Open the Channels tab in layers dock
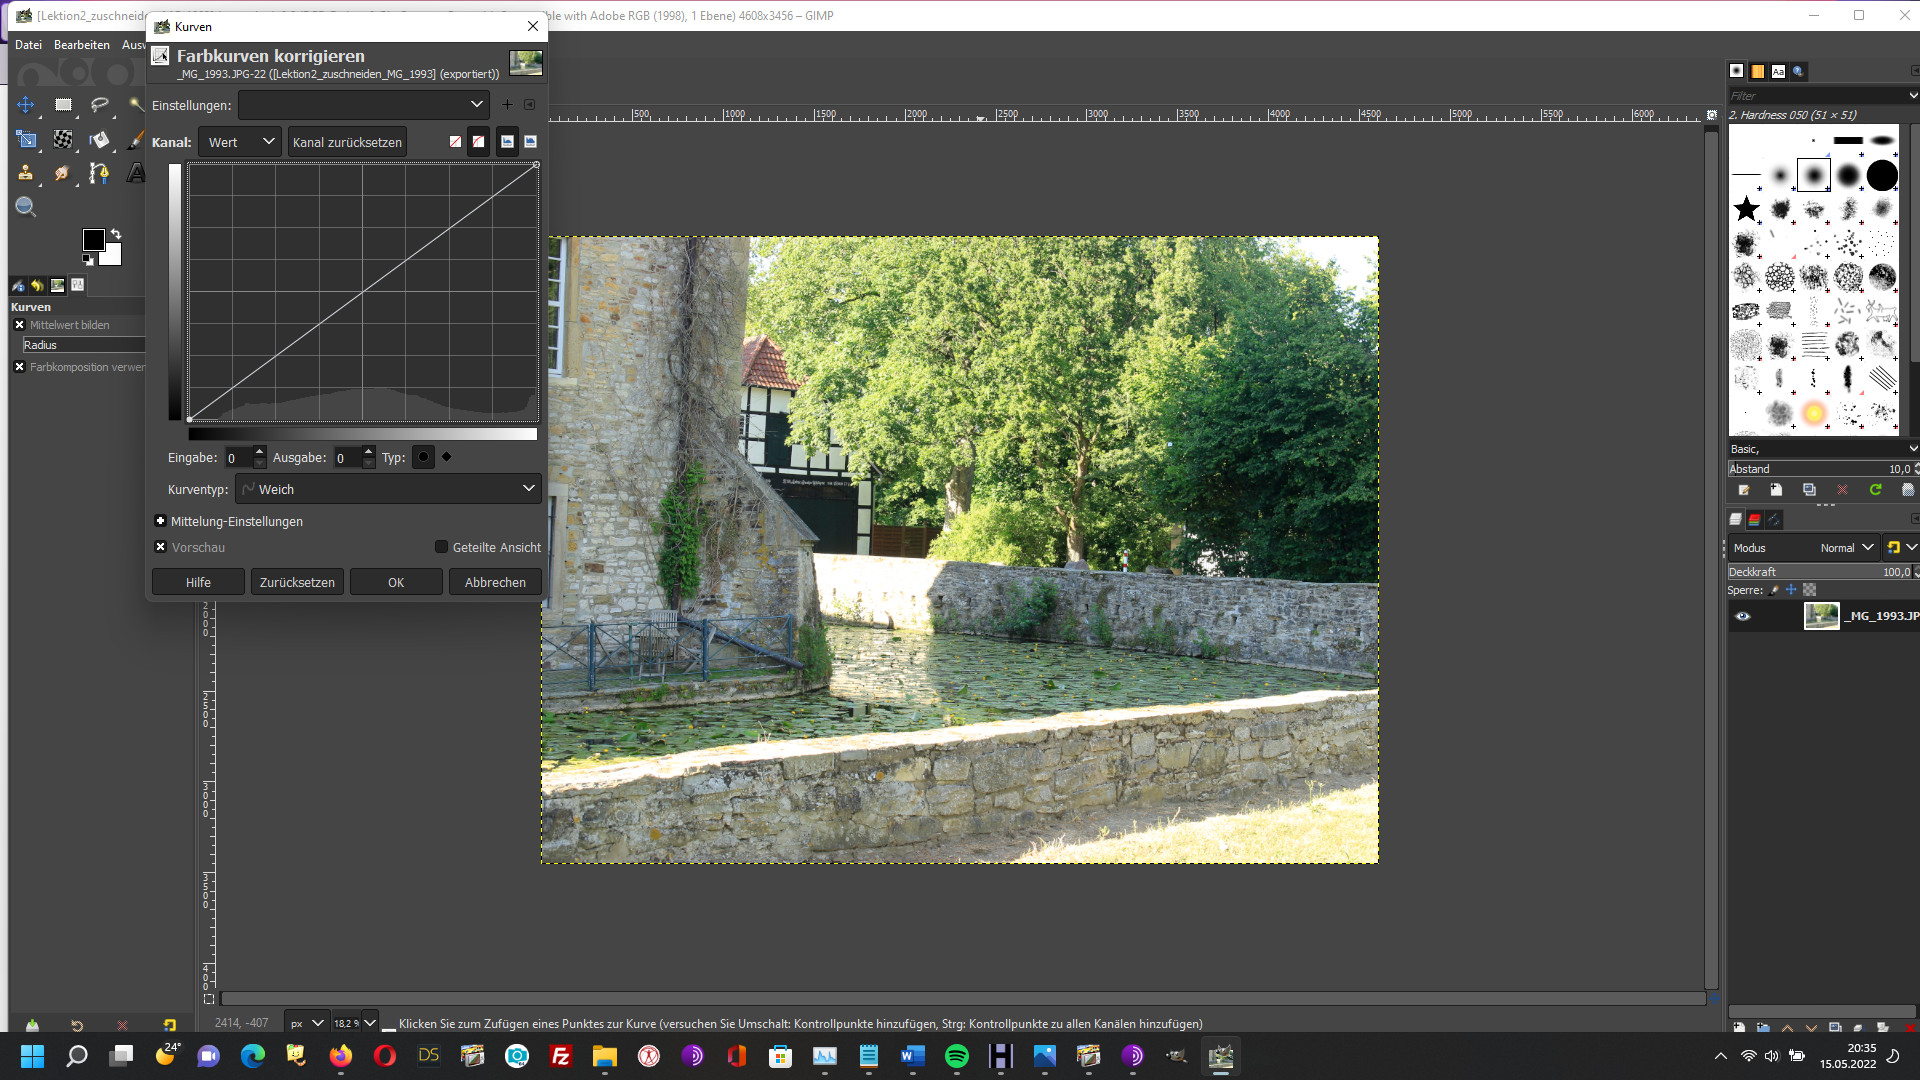The width and height of the screenshot is (1920, 1080). click(x=1754, y=520)
